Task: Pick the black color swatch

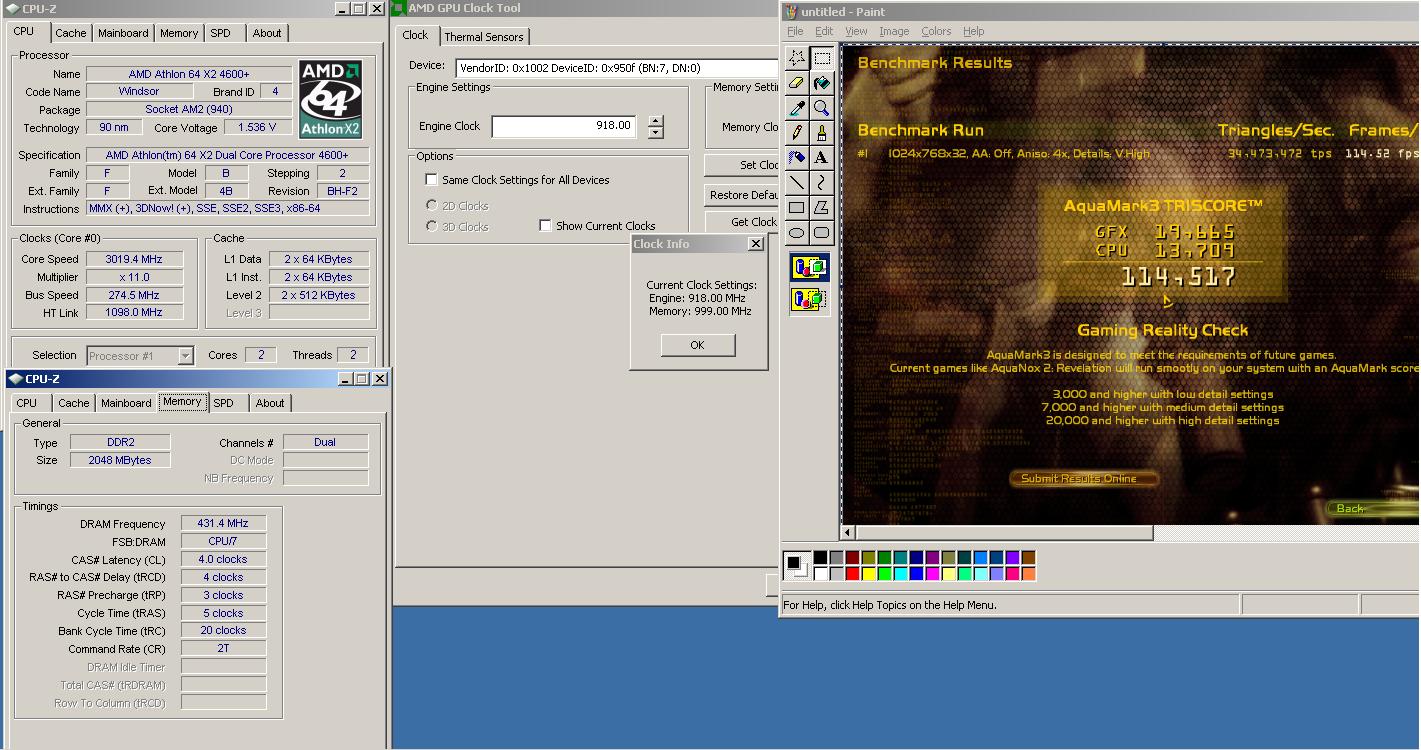Action: point(820,558)
